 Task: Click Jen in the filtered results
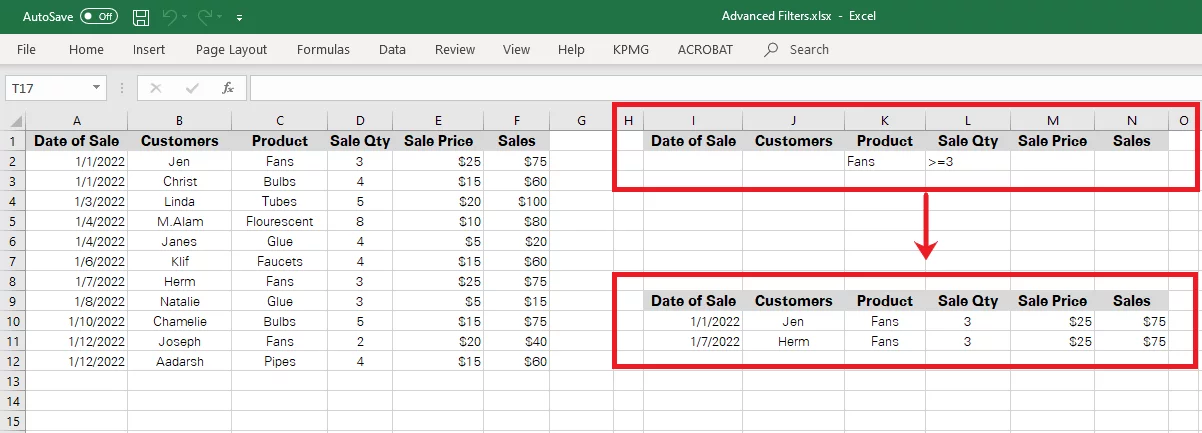point(793,321)
